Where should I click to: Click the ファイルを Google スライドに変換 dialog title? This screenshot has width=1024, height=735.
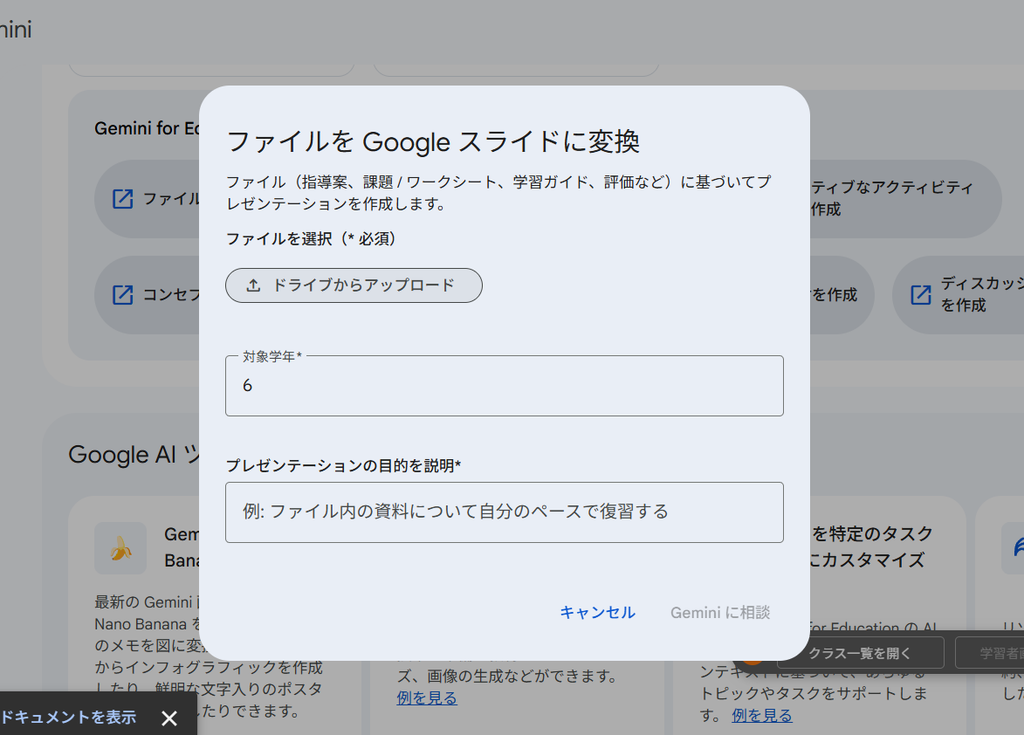click(x=432, y=142)
